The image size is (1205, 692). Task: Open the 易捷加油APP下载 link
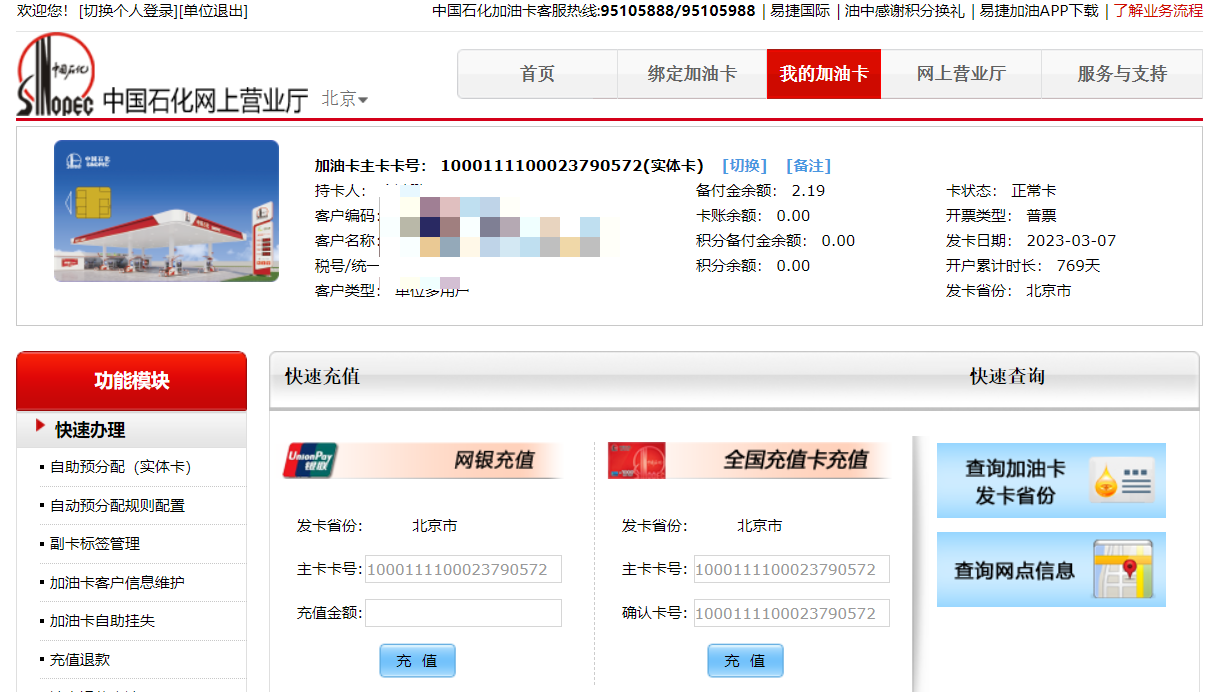click(x=1039, y=11)
